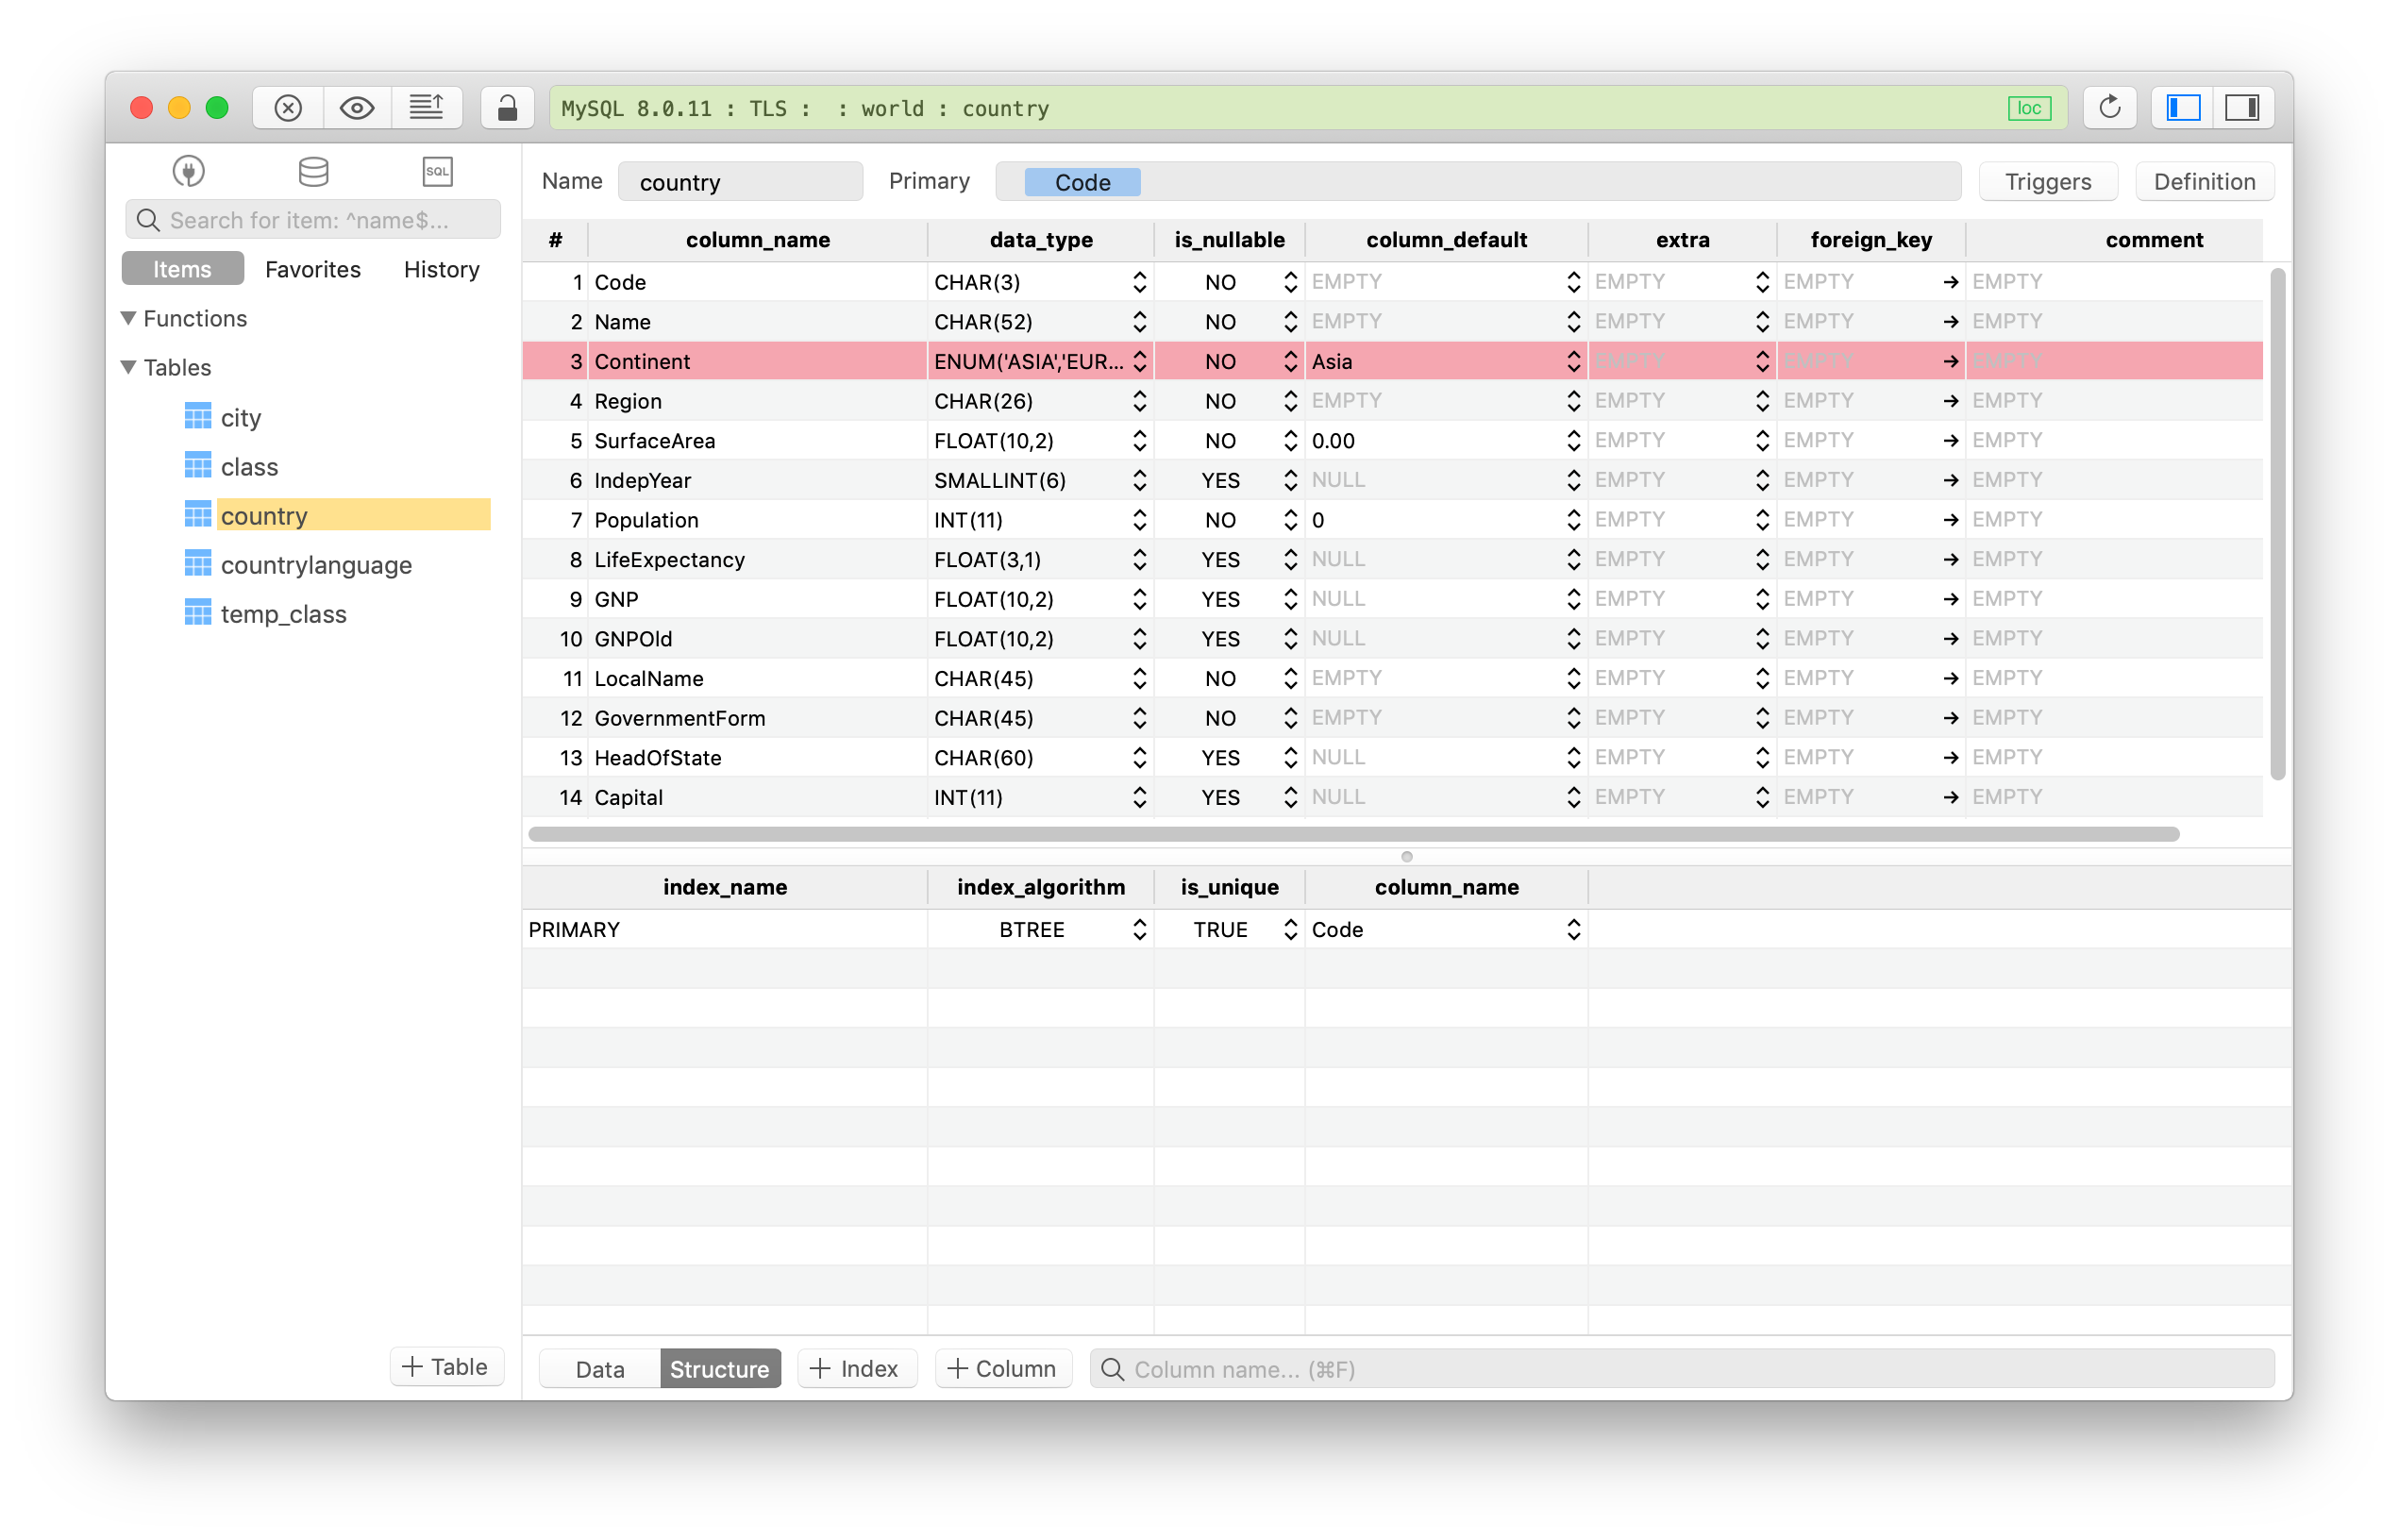Switch to the Data tab
The image size is (2399, 1540).
point(598,1368)
